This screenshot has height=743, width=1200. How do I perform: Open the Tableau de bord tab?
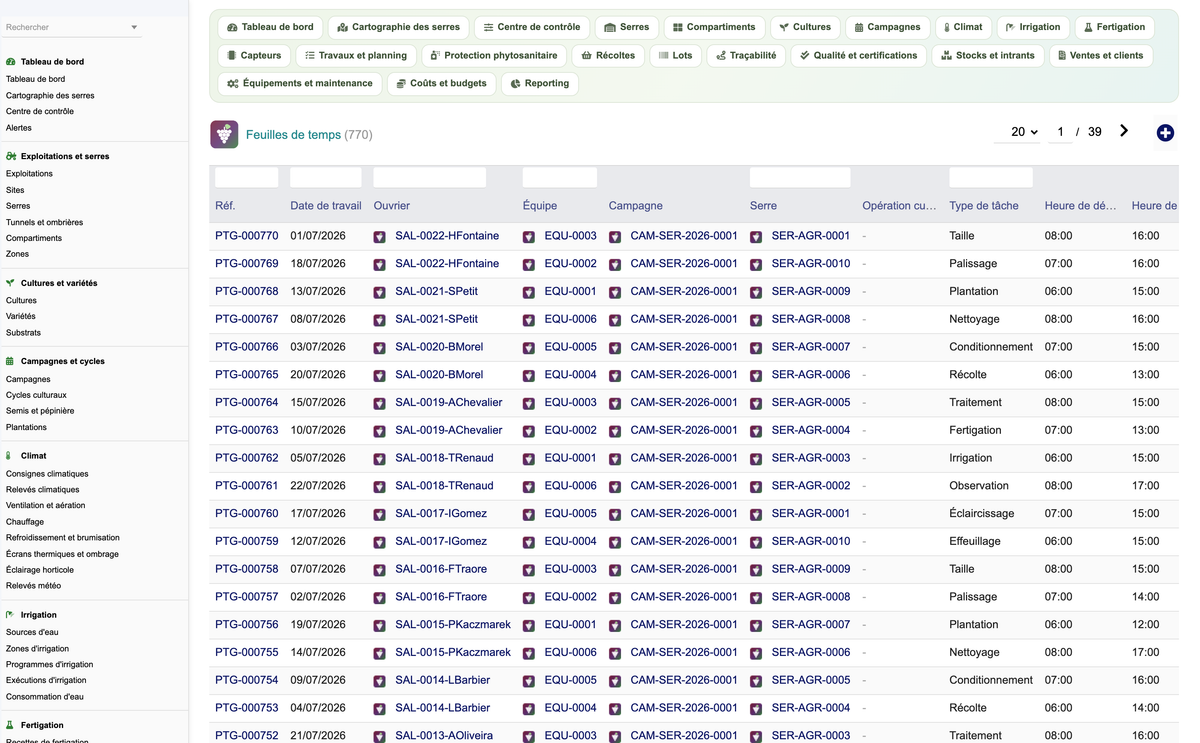270,27
